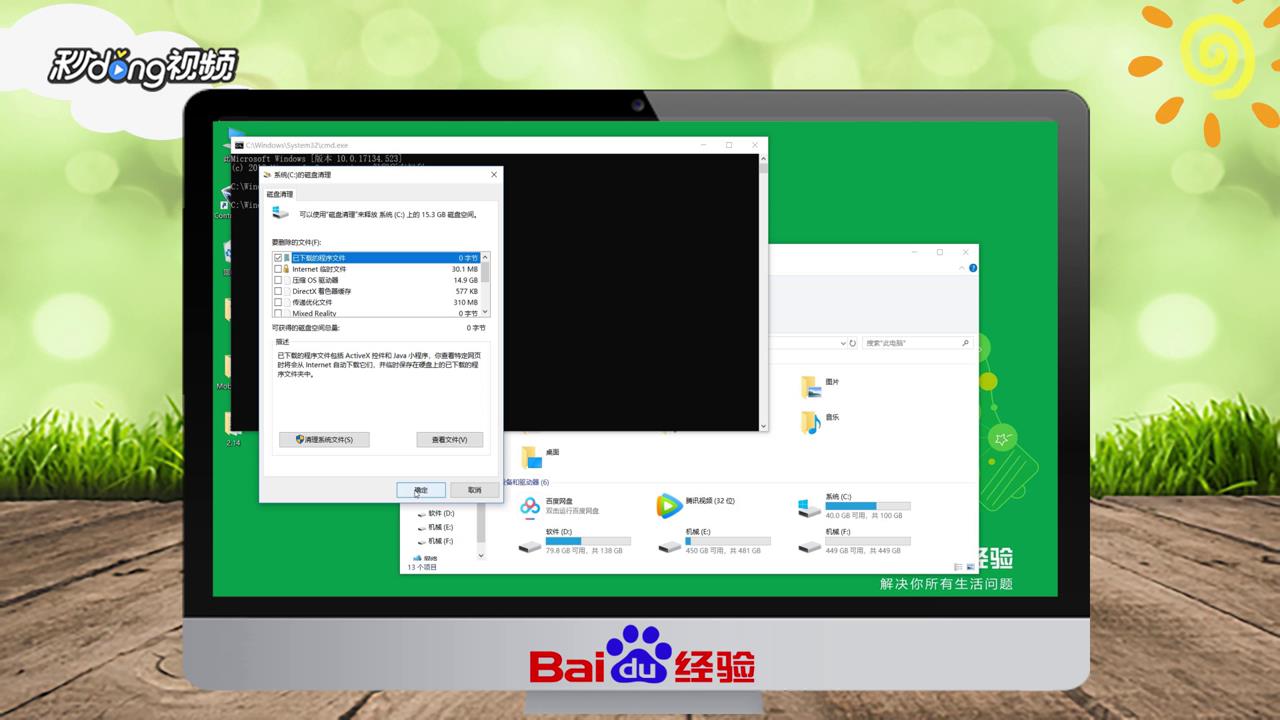Maximize the cmd.exe window
This screenshot has height=720, width=1280.
coord(728,145)
